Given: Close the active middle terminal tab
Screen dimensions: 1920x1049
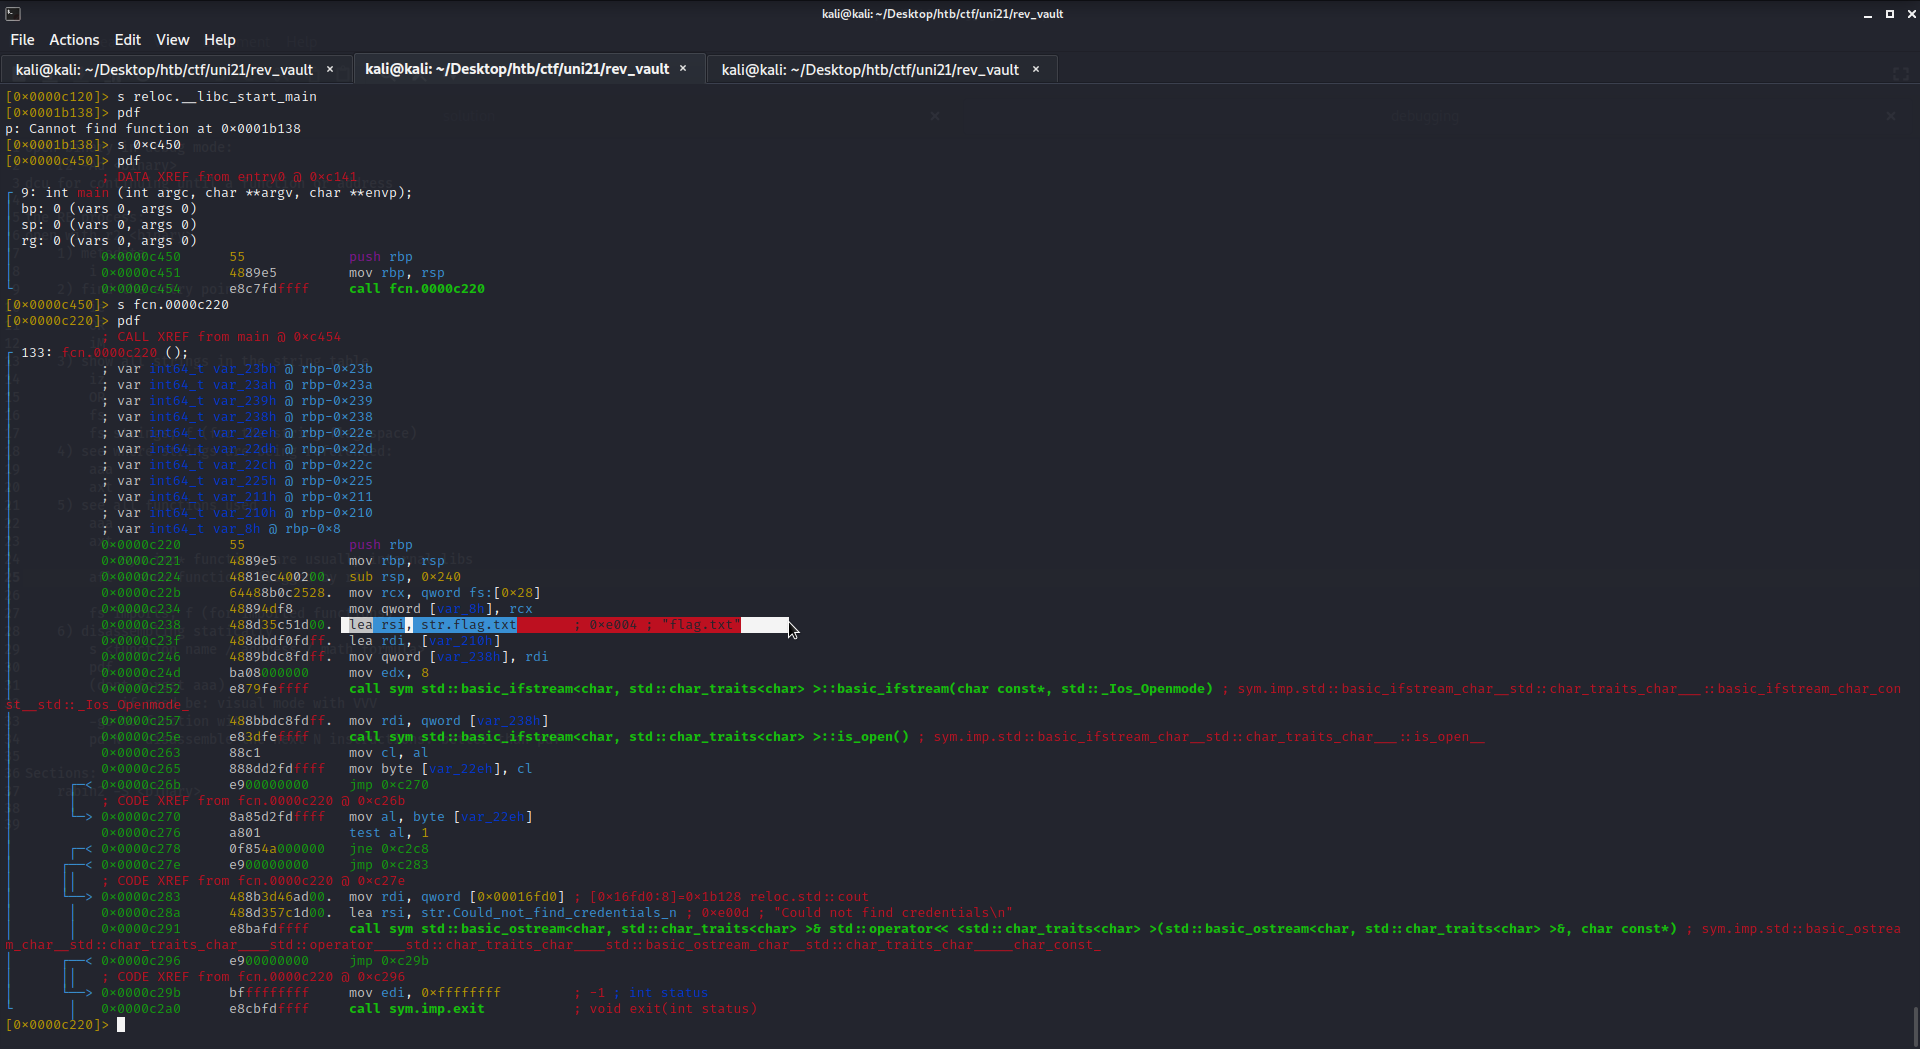Looking at the screenshot, I should click(683, 68).
